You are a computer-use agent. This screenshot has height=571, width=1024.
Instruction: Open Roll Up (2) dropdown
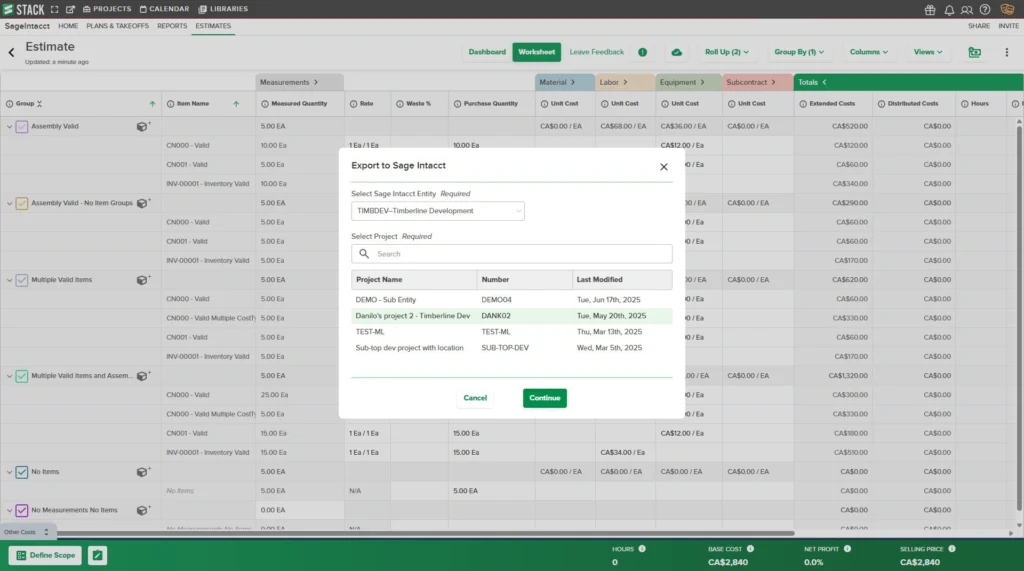click(x=726, y=52)
